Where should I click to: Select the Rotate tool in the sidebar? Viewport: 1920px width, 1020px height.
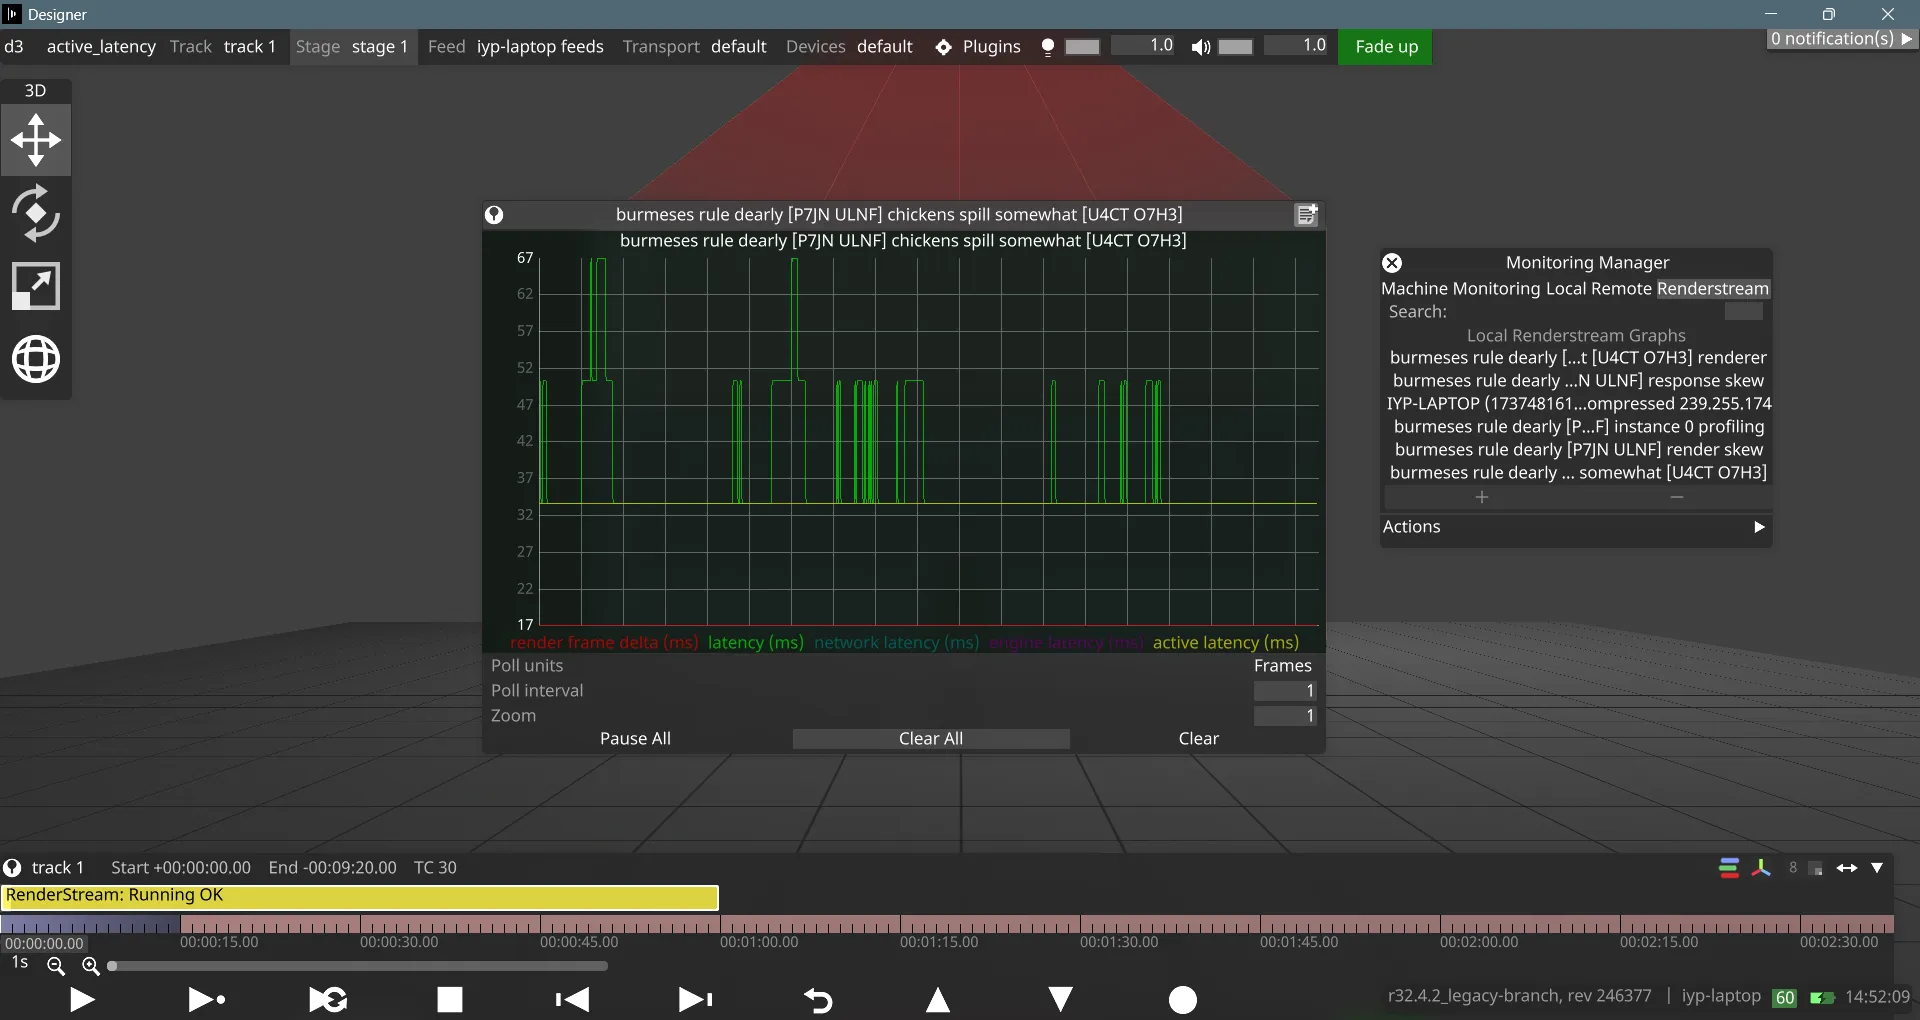coord(36,213)
